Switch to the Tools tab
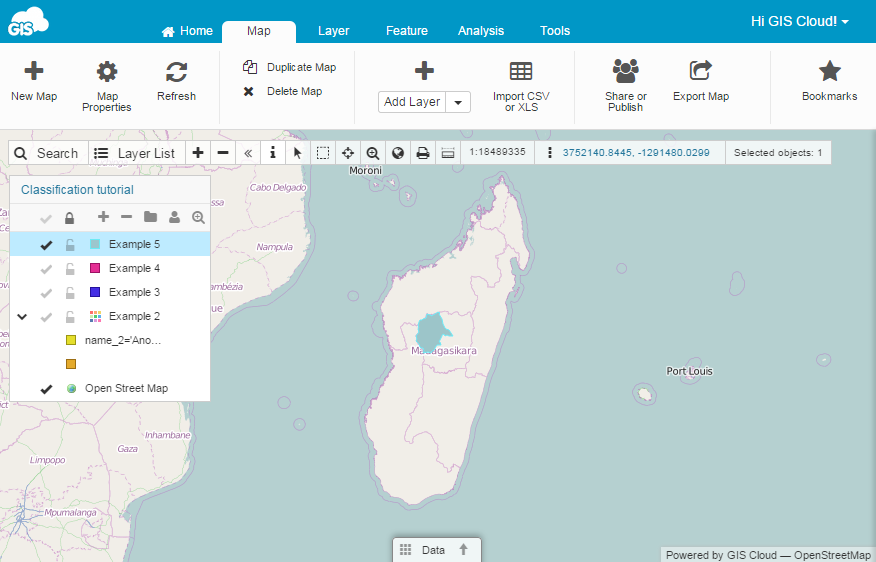The height and width of the screenshot is (562, 876). (x=555, y=31)
